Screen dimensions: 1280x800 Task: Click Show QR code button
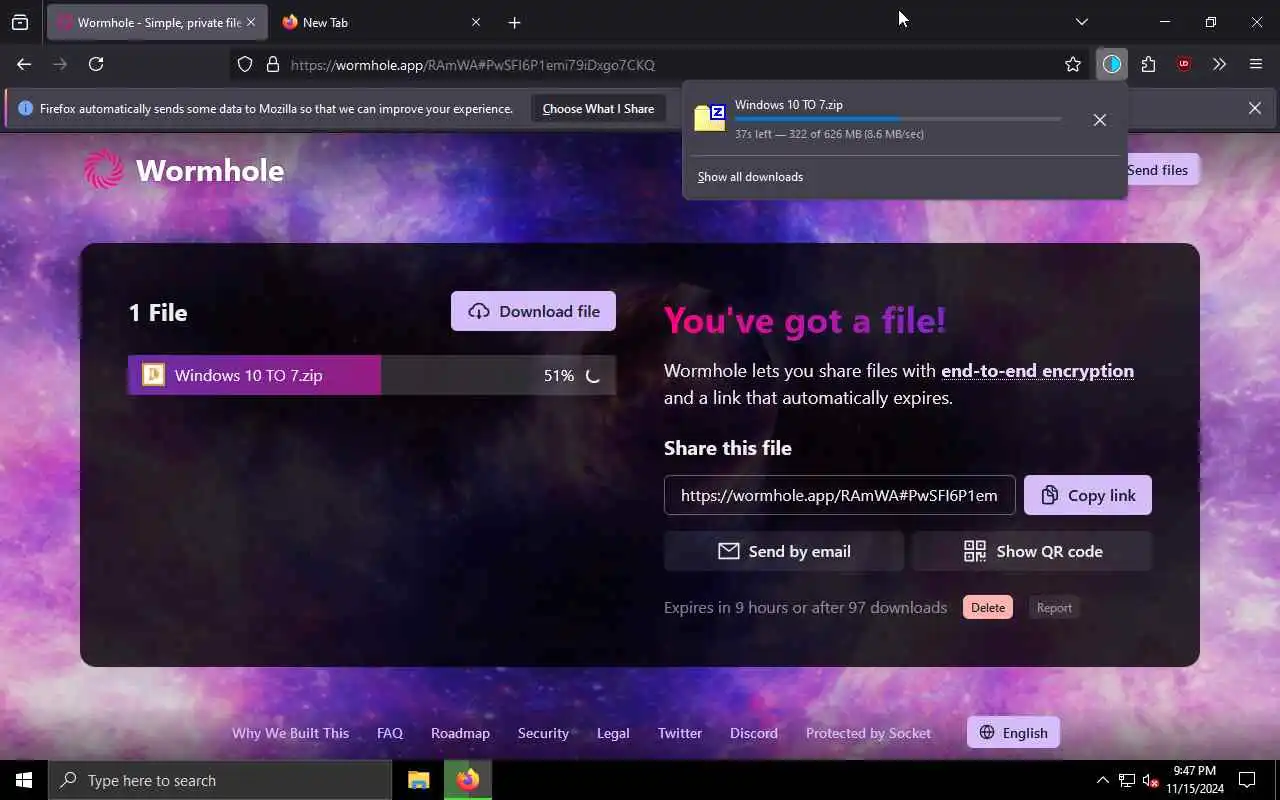point(1032,551)
